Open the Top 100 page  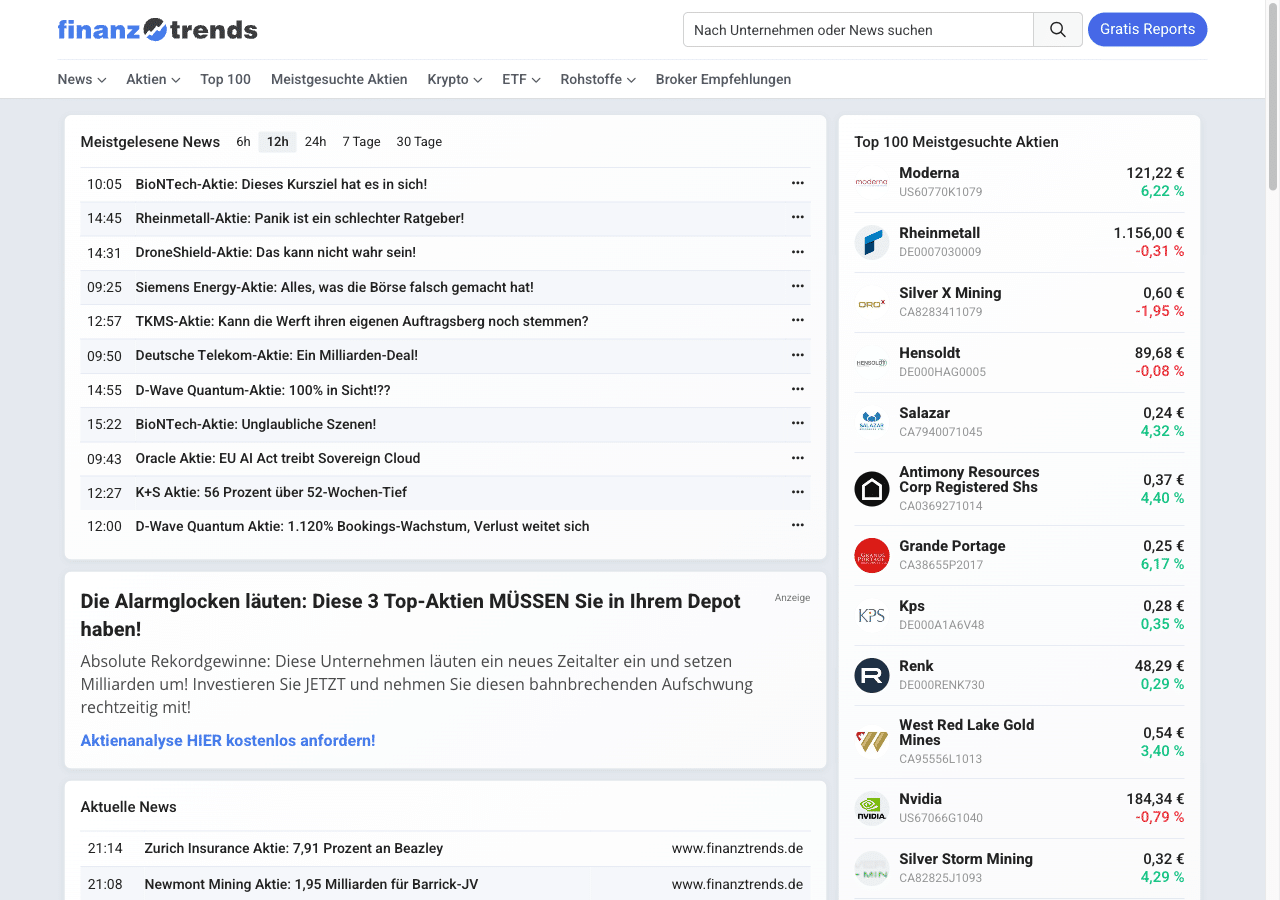225,79
